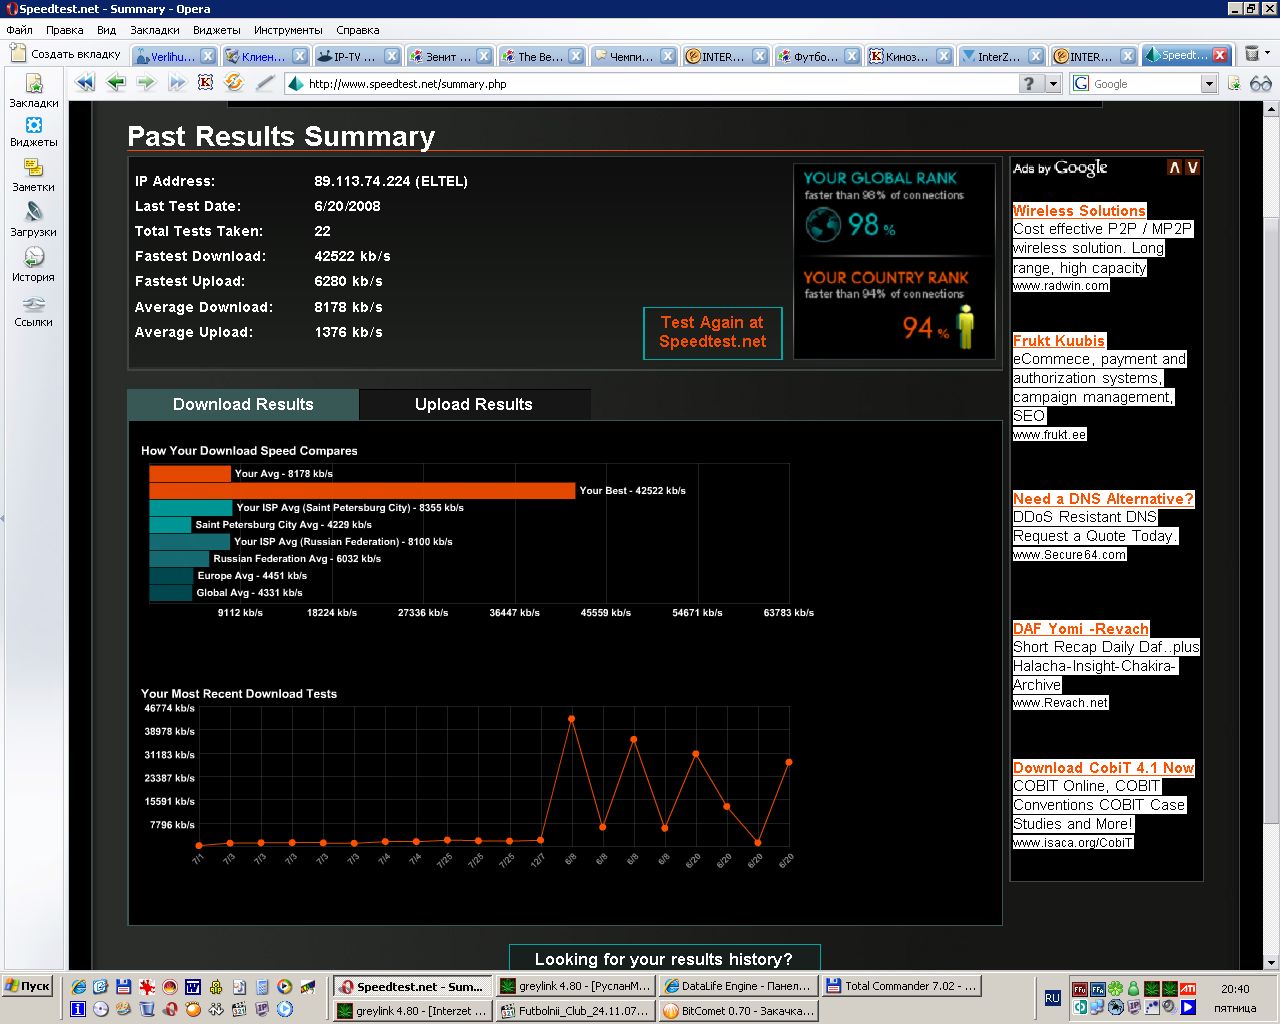
Task: Open the Frukt Kuubis ad link
Action: click(1059, 341)
